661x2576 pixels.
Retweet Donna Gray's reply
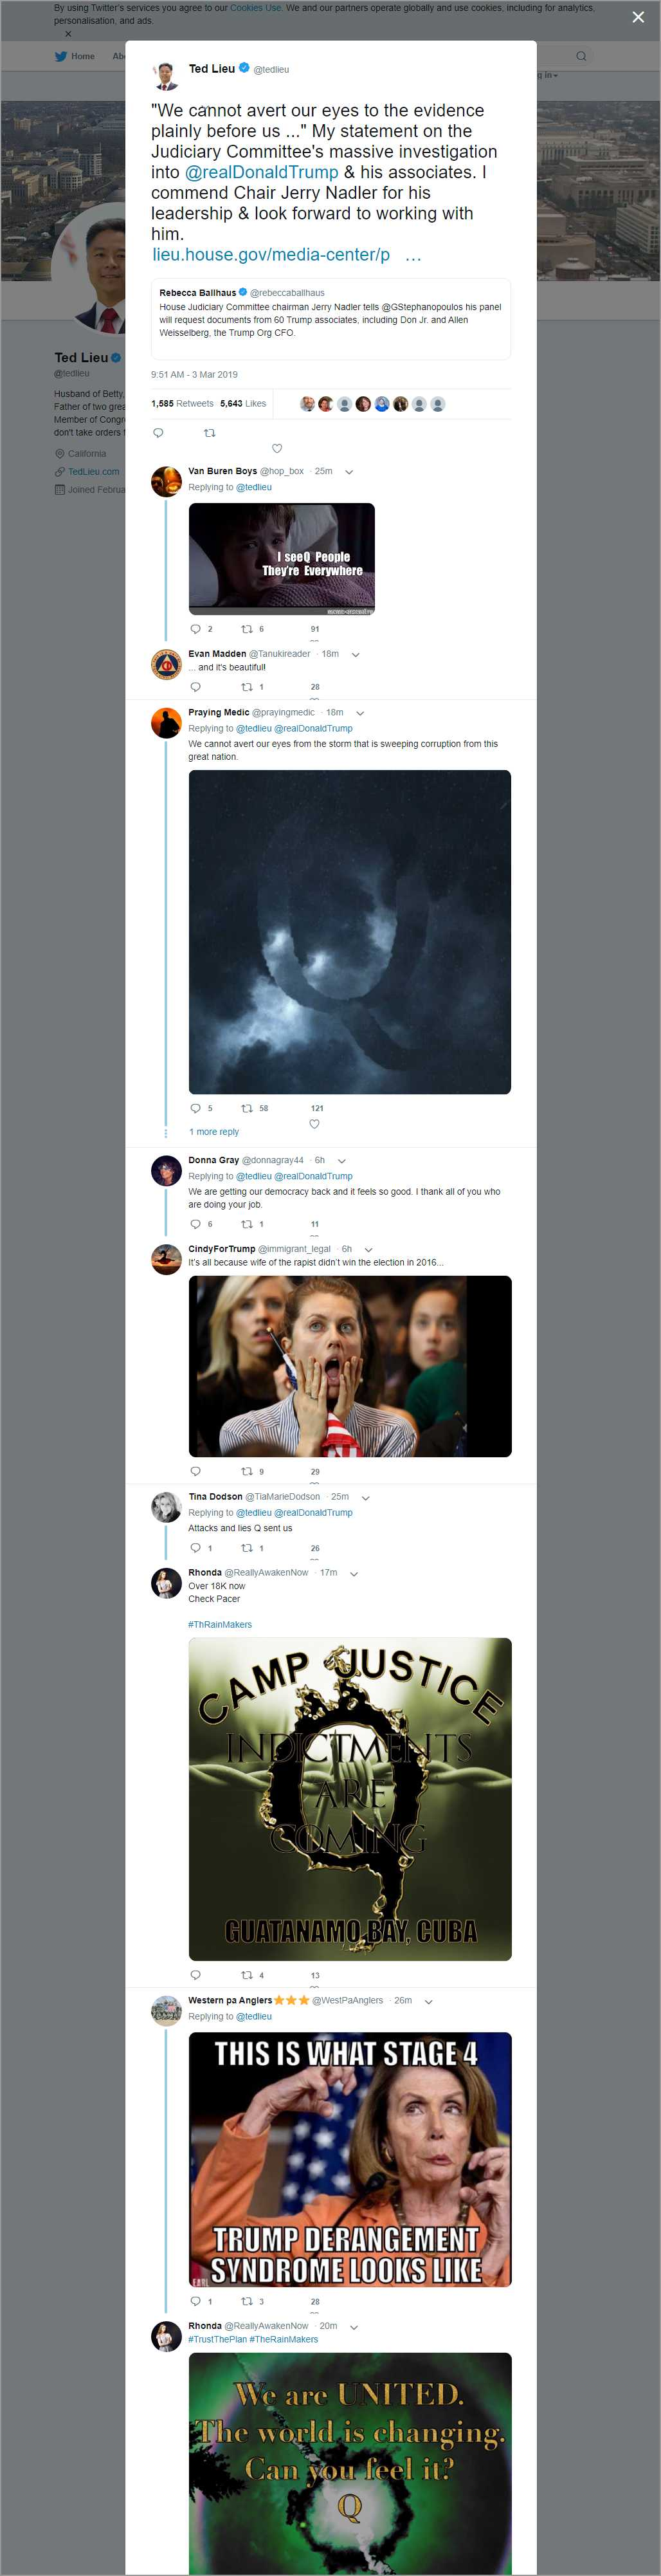point(247,1224)
